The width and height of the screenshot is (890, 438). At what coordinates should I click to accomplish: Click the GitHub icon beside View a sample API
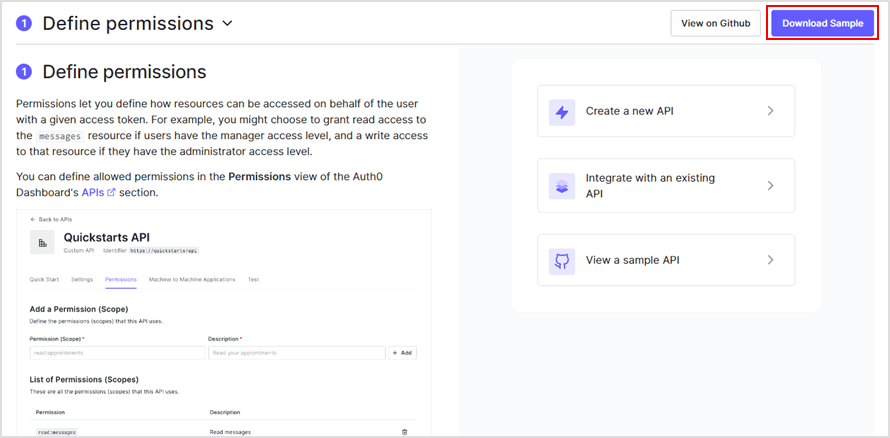point(562,260)
